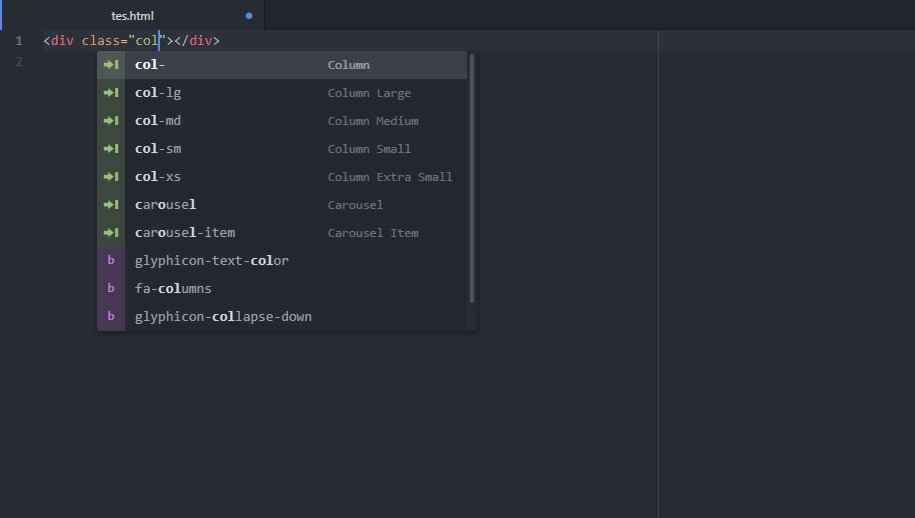Place cursor in the closing </div> tag

tap(197, 41)
